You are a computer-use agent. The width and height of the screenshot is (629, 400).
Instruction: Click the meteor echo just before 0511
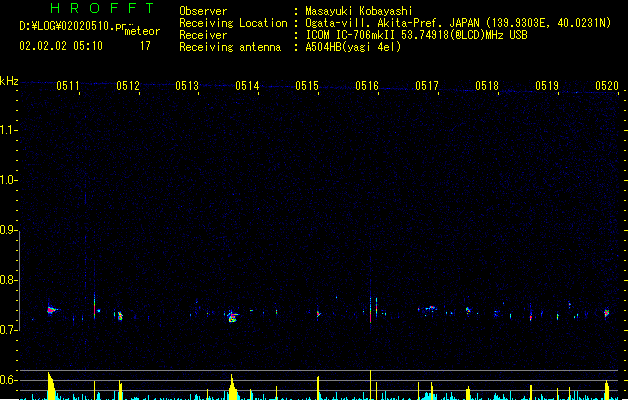tap(52, 310)
